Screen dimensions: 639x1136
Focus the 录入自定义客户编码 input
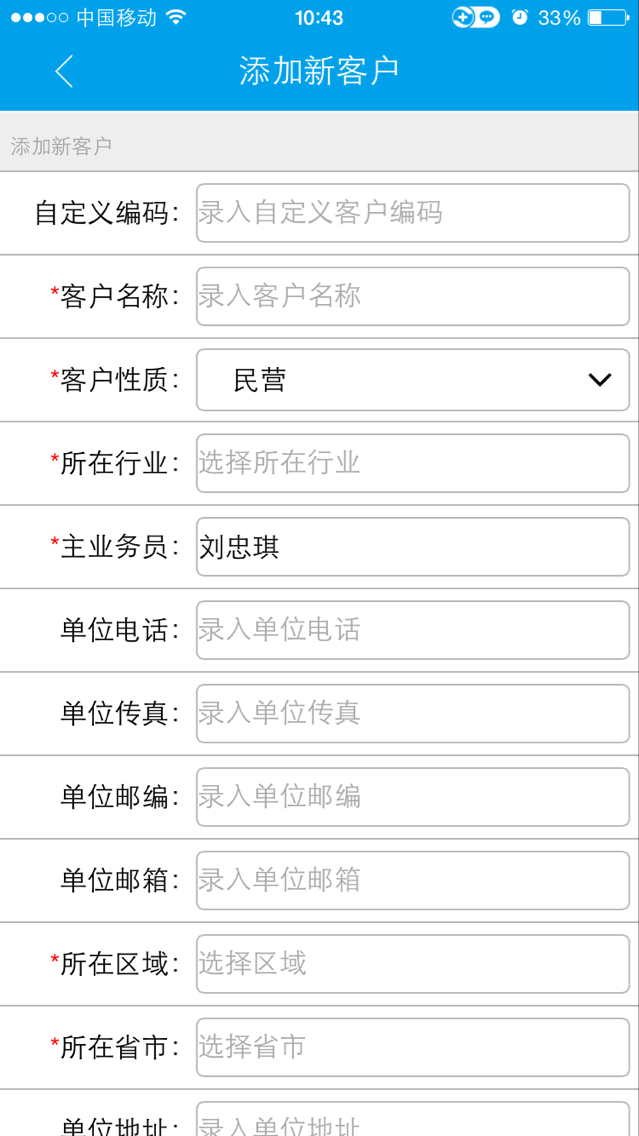tap(412, 213)
